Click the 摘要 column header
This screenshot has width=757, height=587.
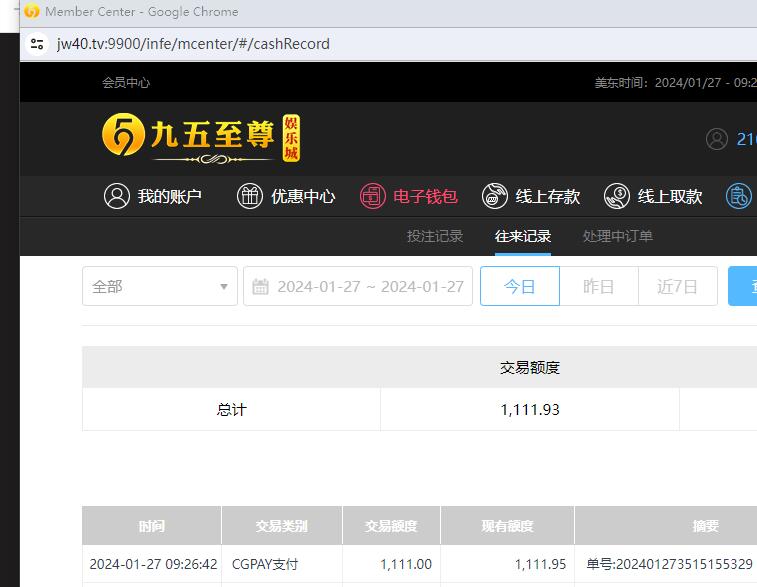click(x=705, y=526)
